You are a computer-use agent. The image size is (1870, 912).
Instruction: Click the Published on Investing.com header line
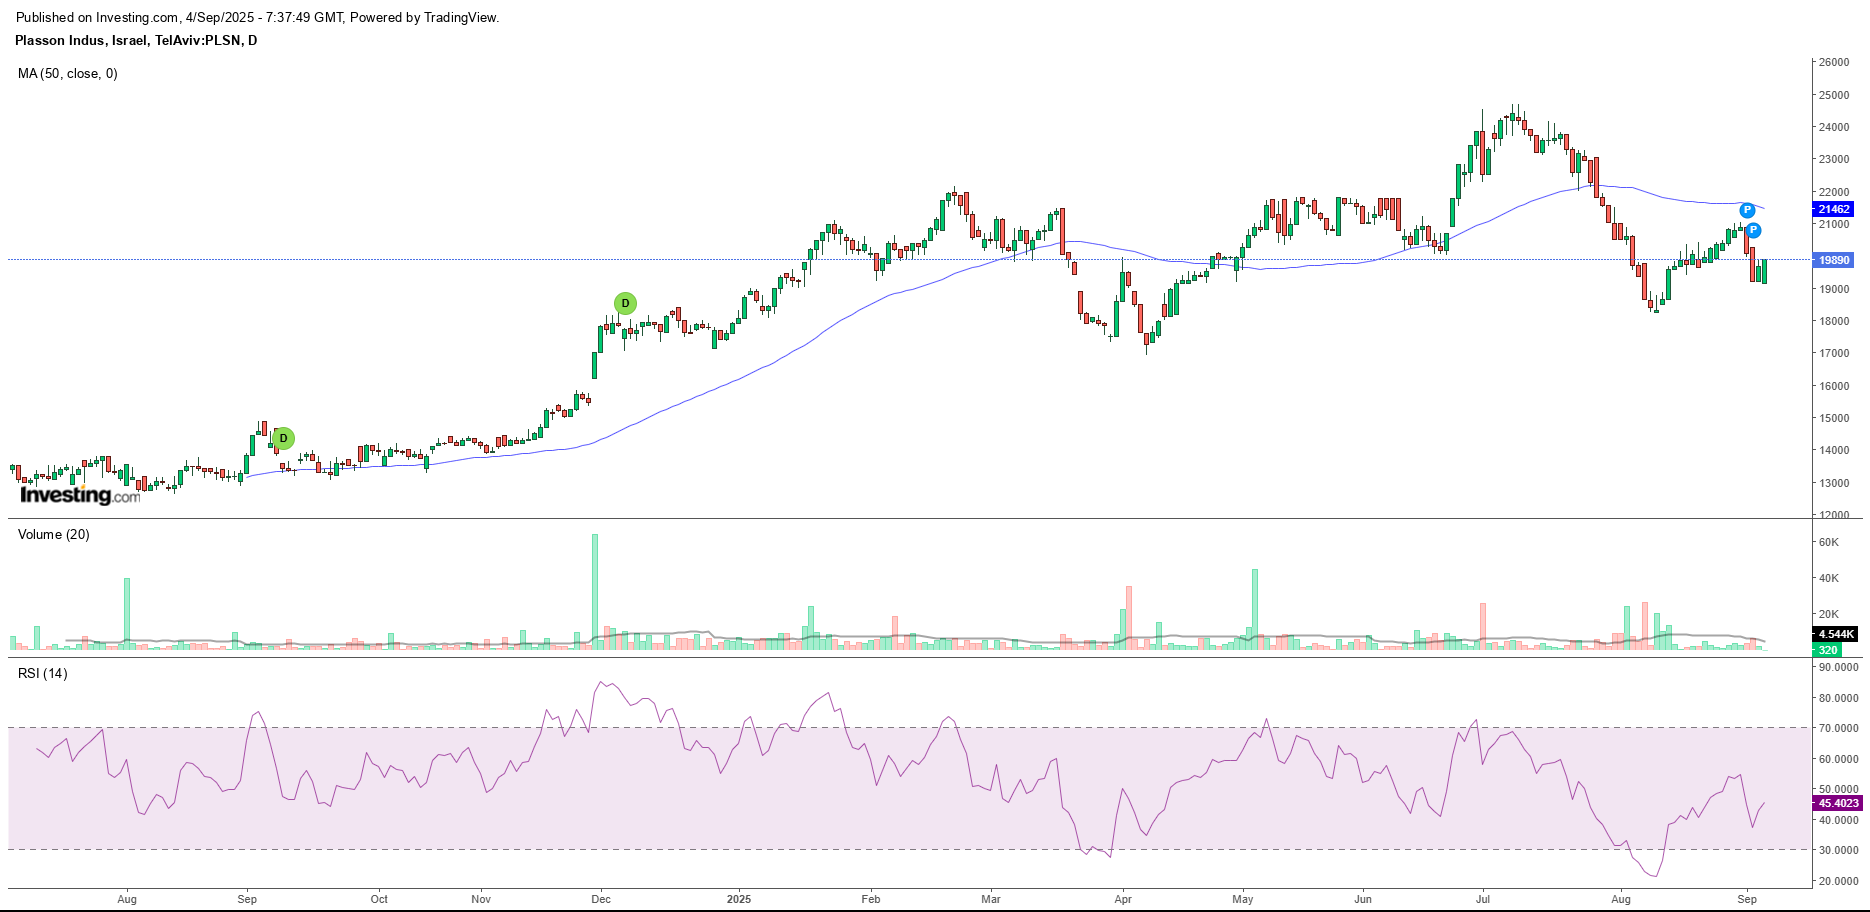click(258, 17)
